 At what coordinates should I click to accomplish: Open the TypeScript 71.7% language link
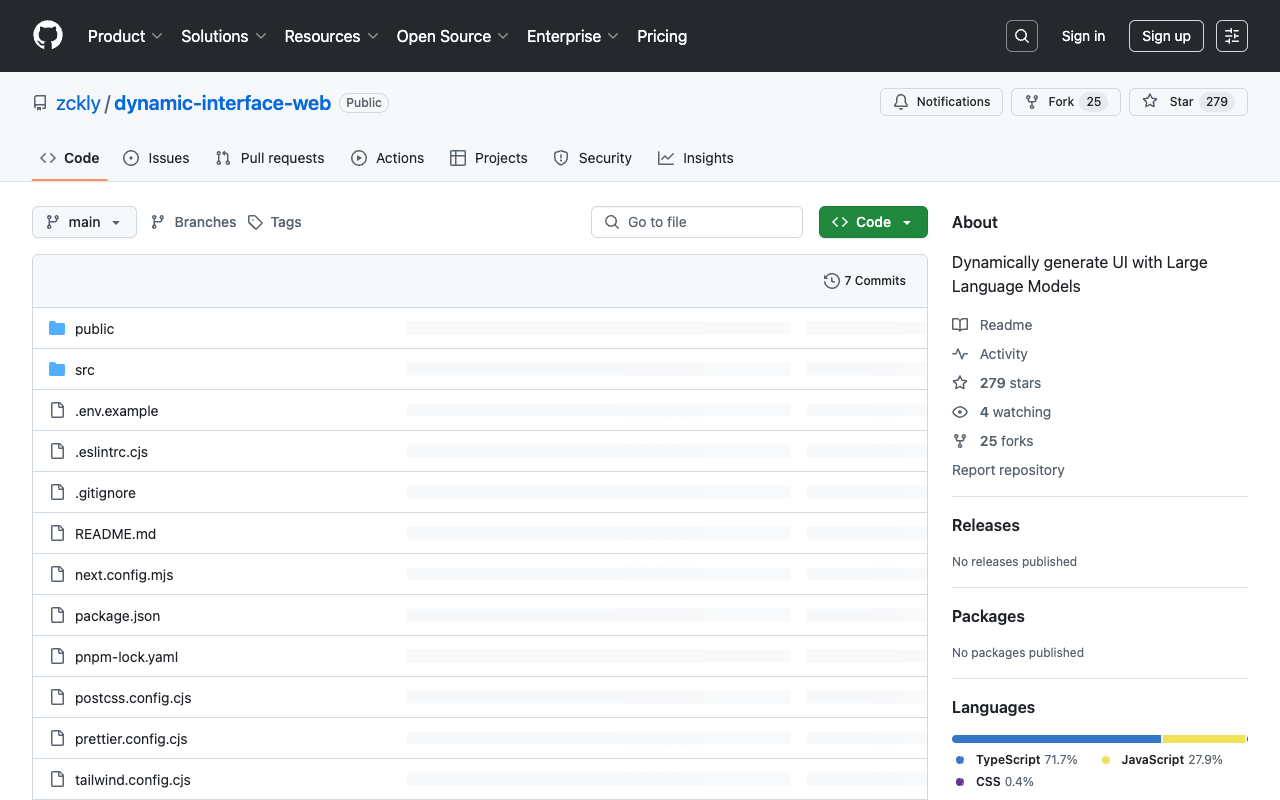point(1017,760)
